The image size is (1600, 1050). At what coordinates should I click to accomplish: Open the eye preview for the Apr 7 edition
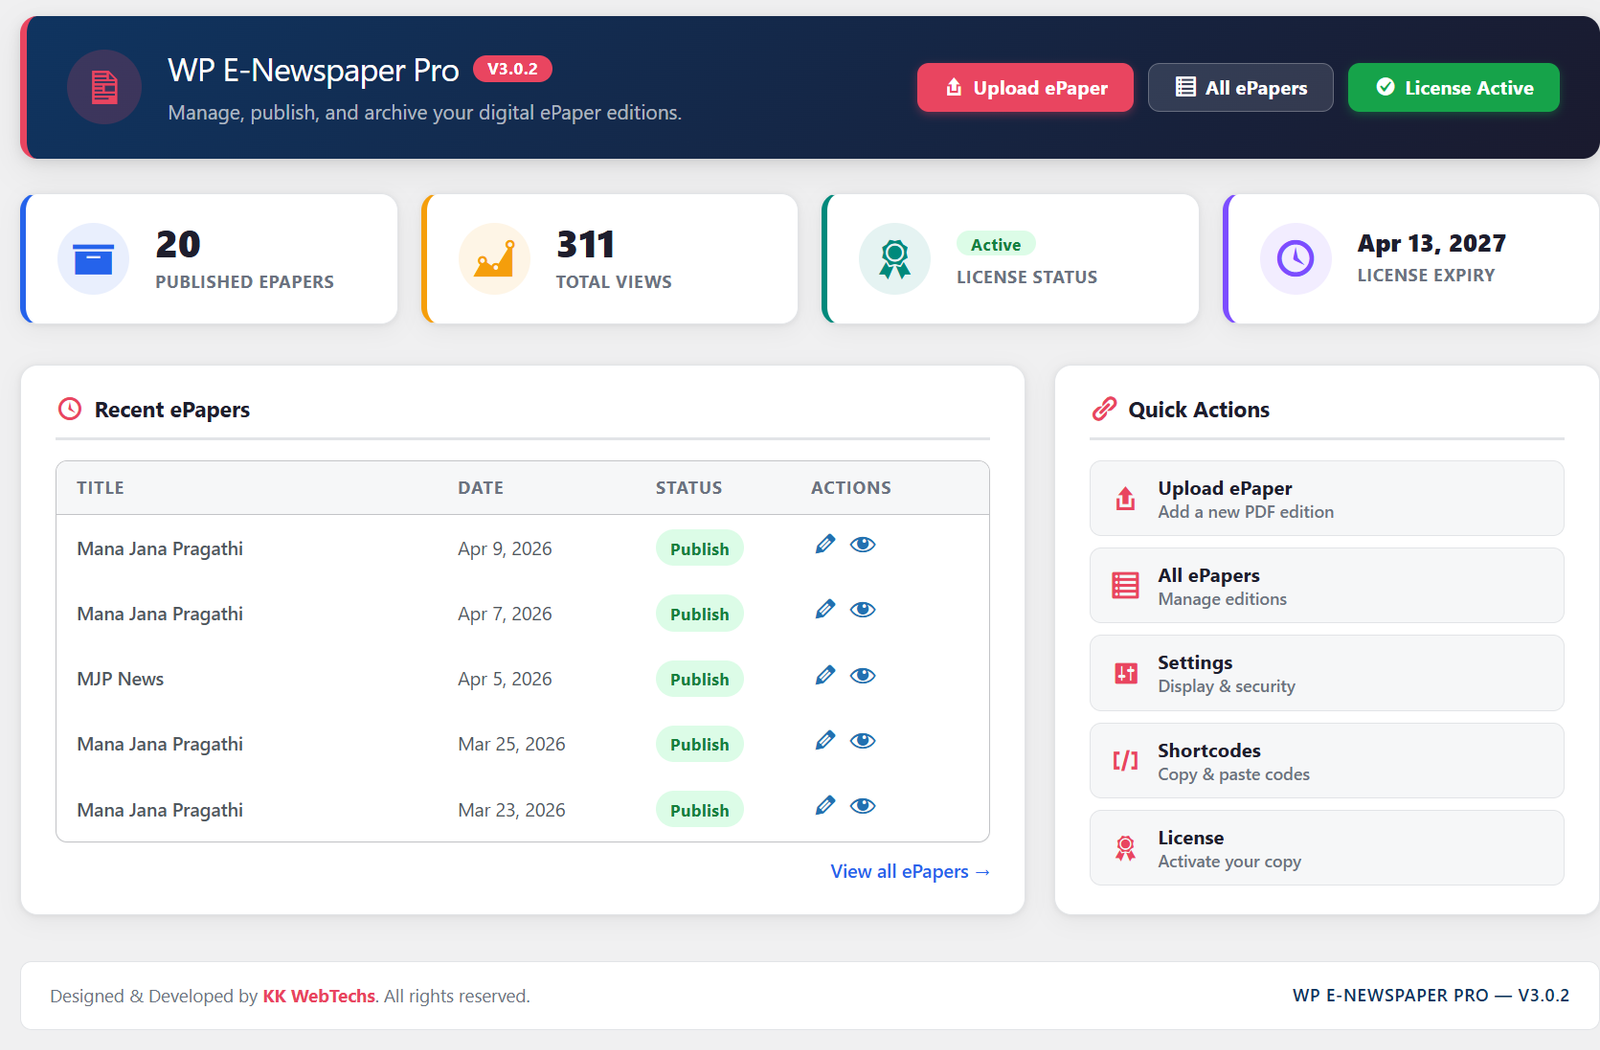tap(862, 609)
